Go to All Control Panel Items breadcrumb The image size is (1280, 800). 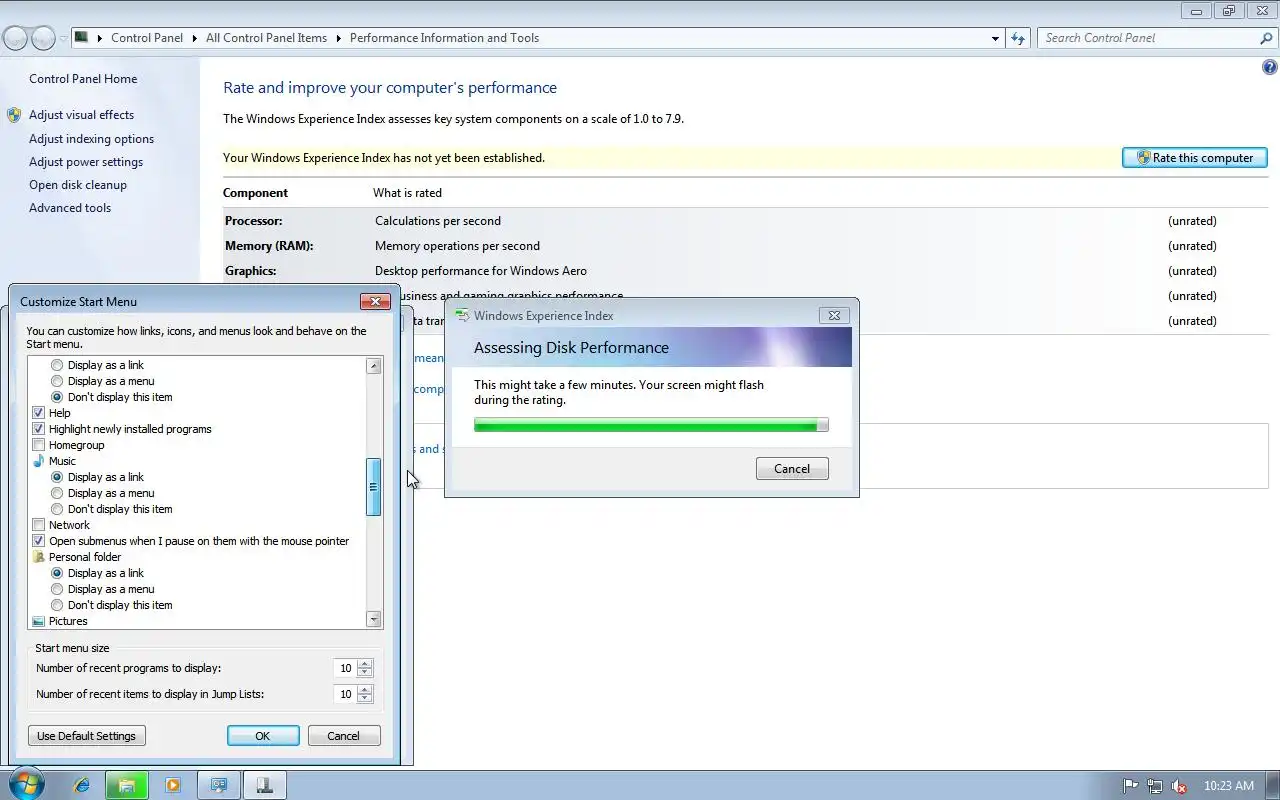pyautogui.click(x=266, y=38)
